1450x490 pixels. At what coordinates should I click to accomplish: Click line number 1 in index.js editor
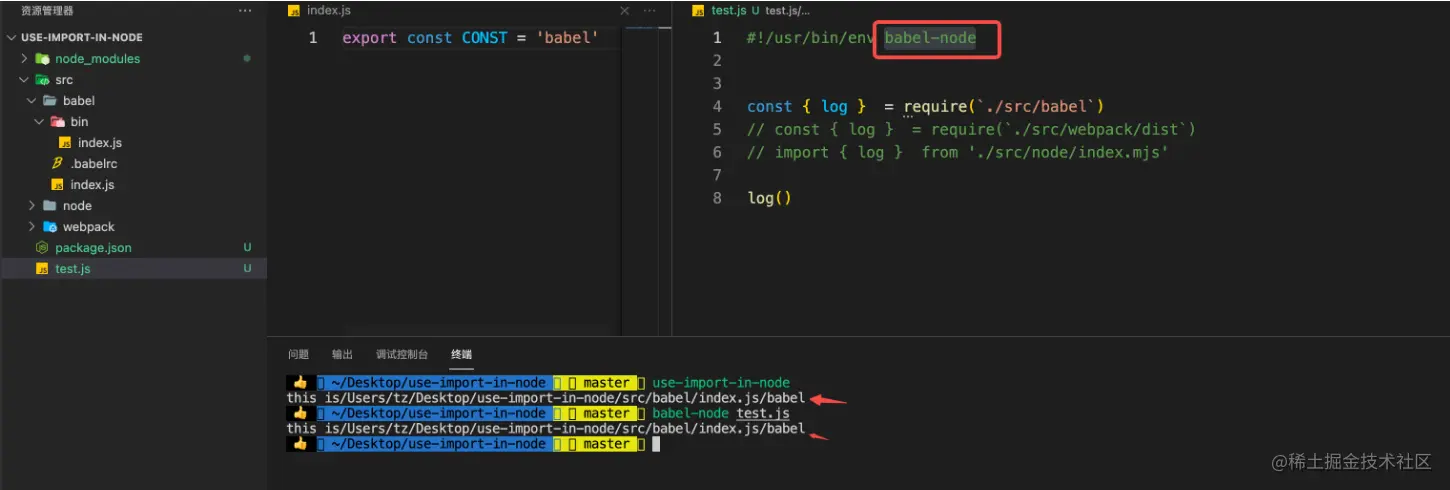313,38
